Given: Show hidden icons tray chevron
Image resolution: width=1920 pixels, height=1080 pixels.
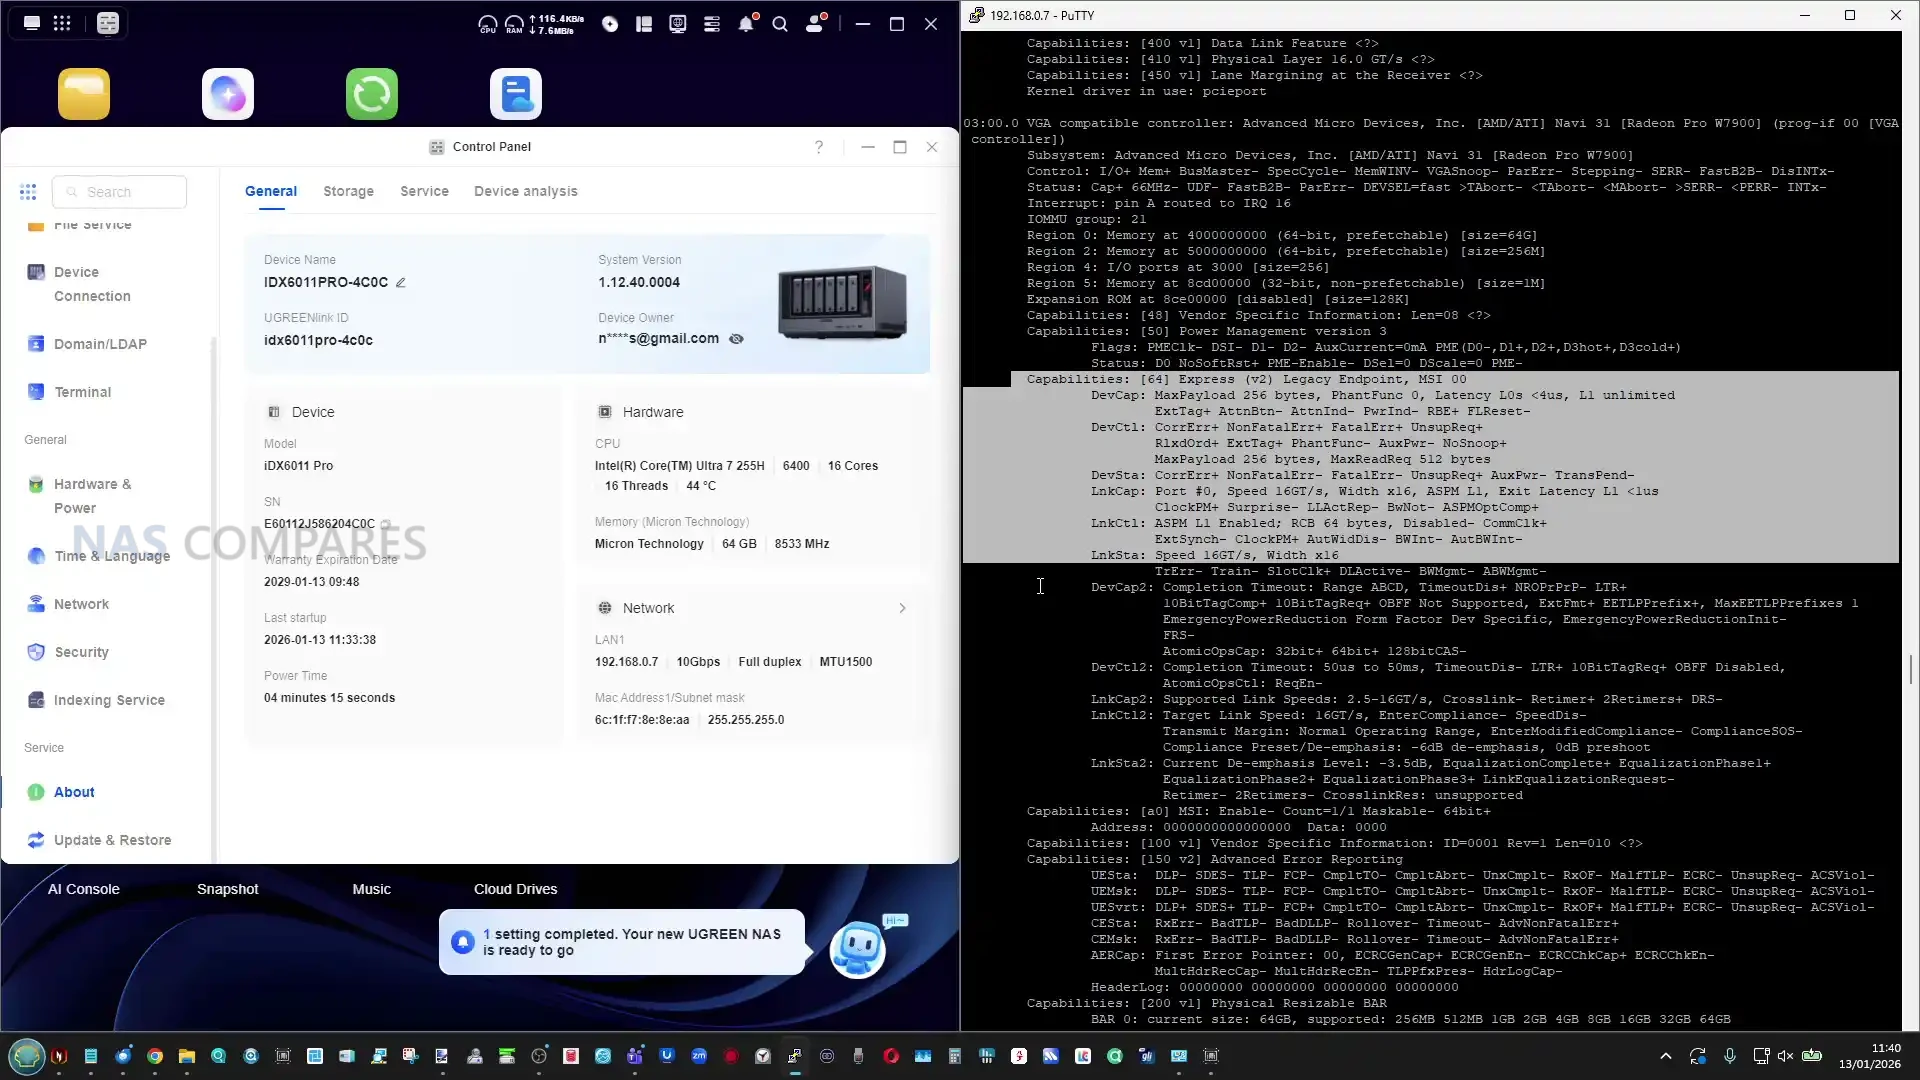Looking at the screenshot, I should click(x=1665, y=1056).
